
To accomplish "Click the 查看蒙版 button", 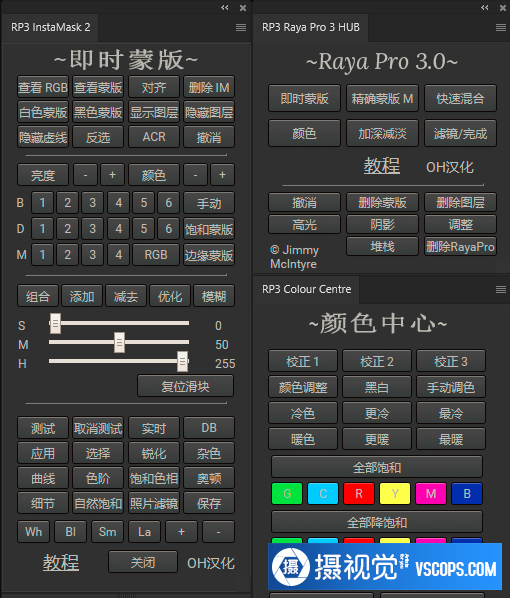I will coord(98,87).
